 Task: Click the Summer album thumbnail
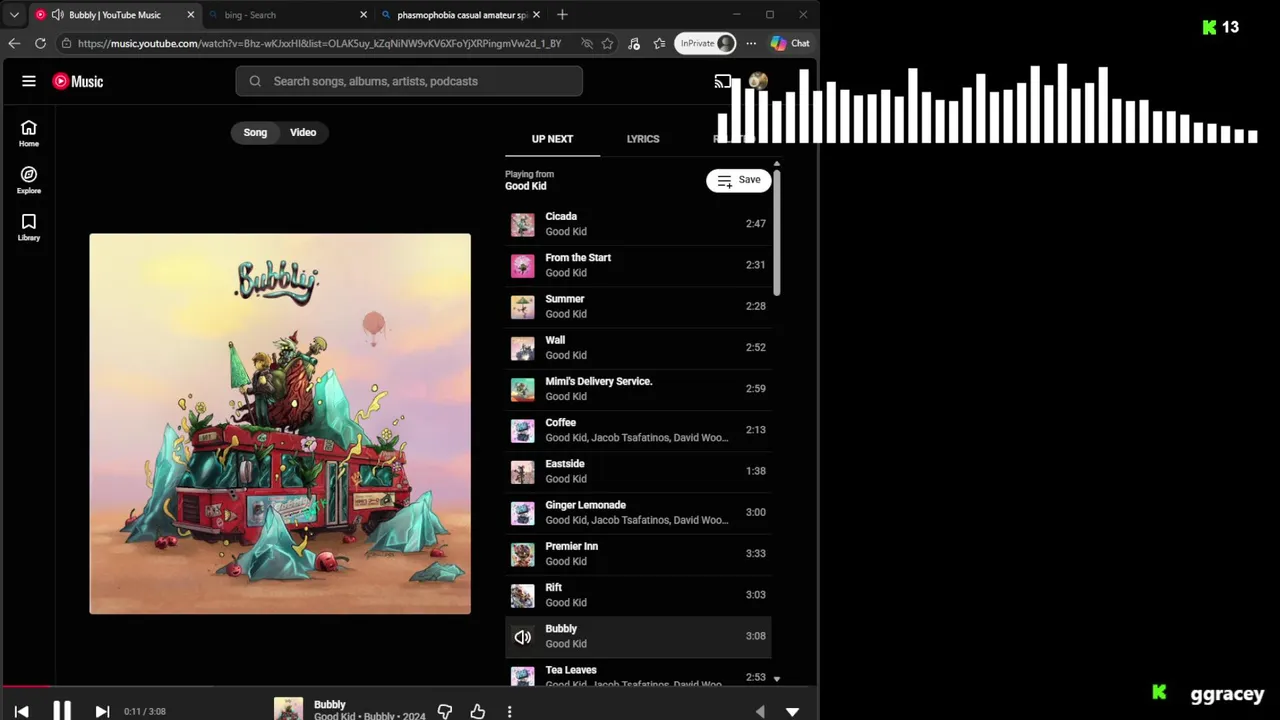(523, 306)
